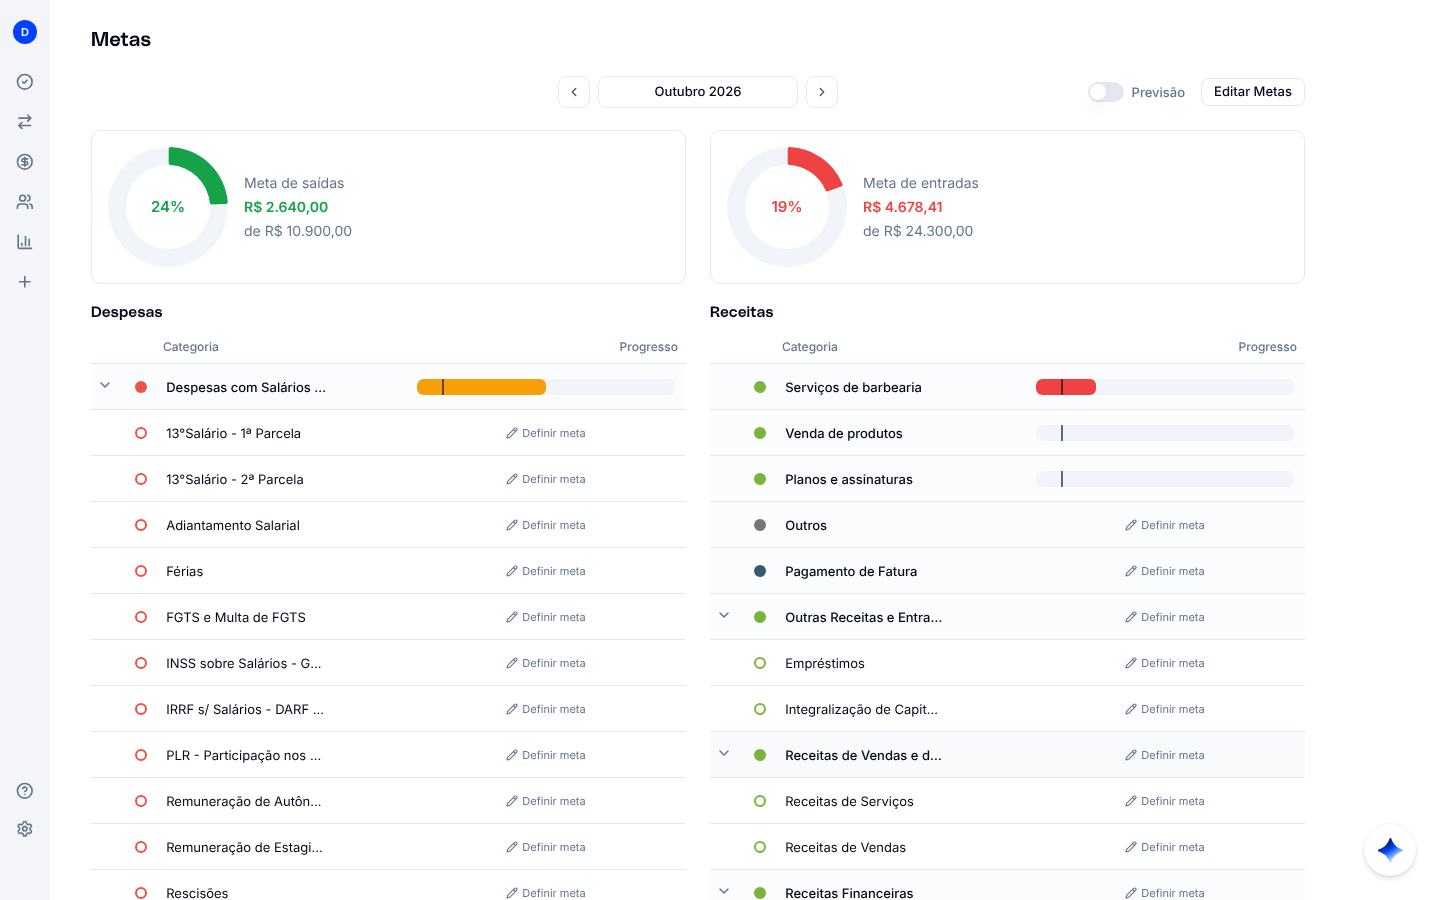
Task: Click Venda de produtos progress bar
Action: [1165, 434]
